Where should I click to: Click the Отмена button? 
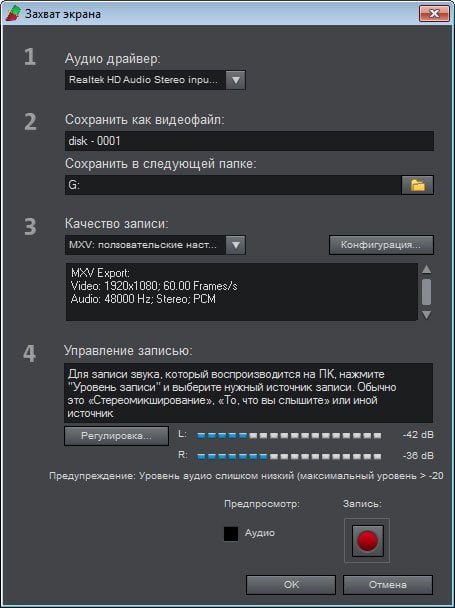(388, 585)
